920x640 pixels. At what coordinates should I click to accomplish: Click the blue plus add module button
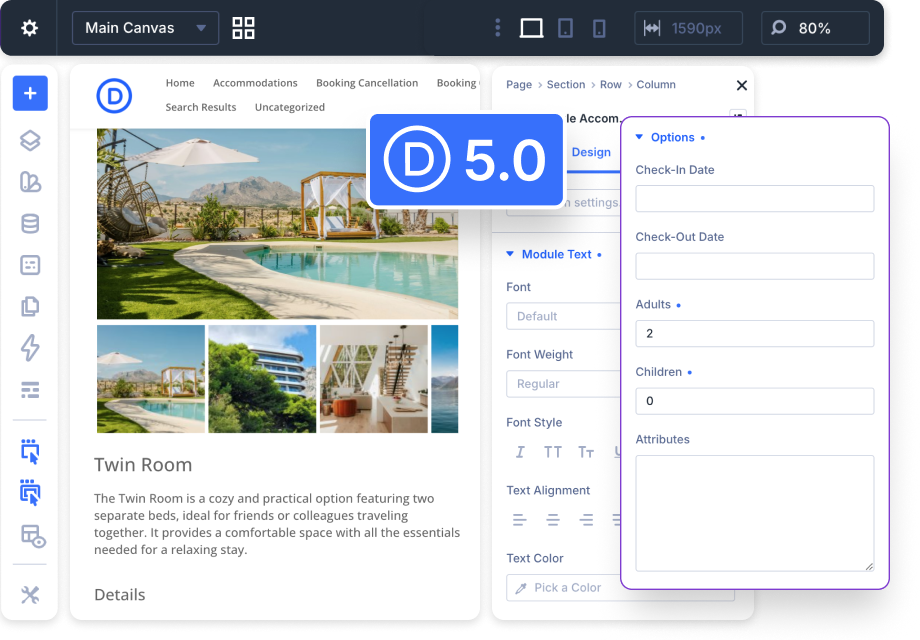click(x=30, y=93)
